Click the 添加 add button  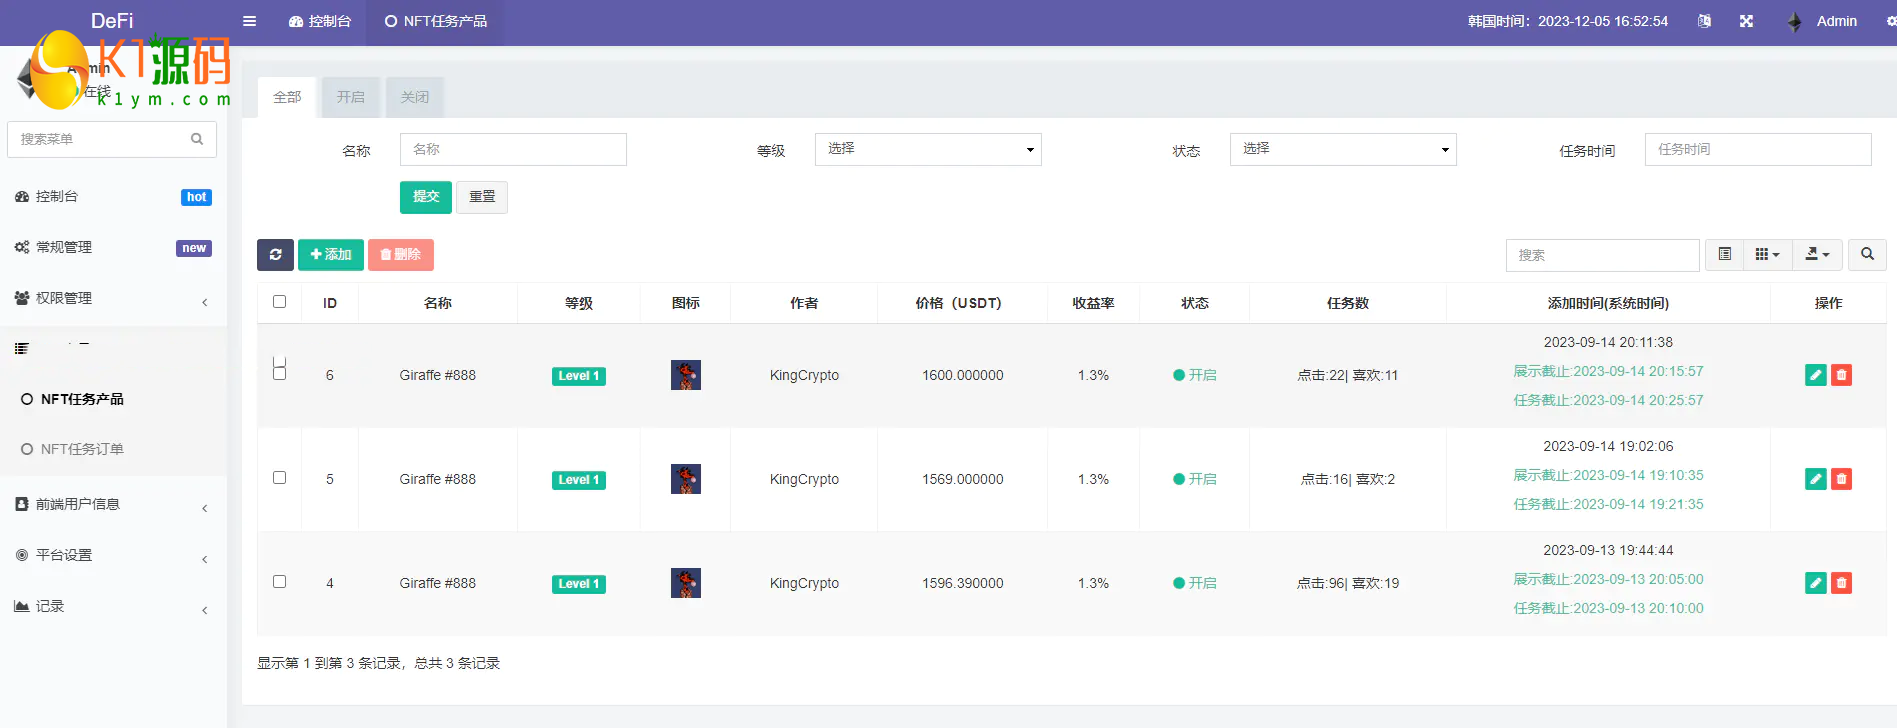[x=331, y=255]
